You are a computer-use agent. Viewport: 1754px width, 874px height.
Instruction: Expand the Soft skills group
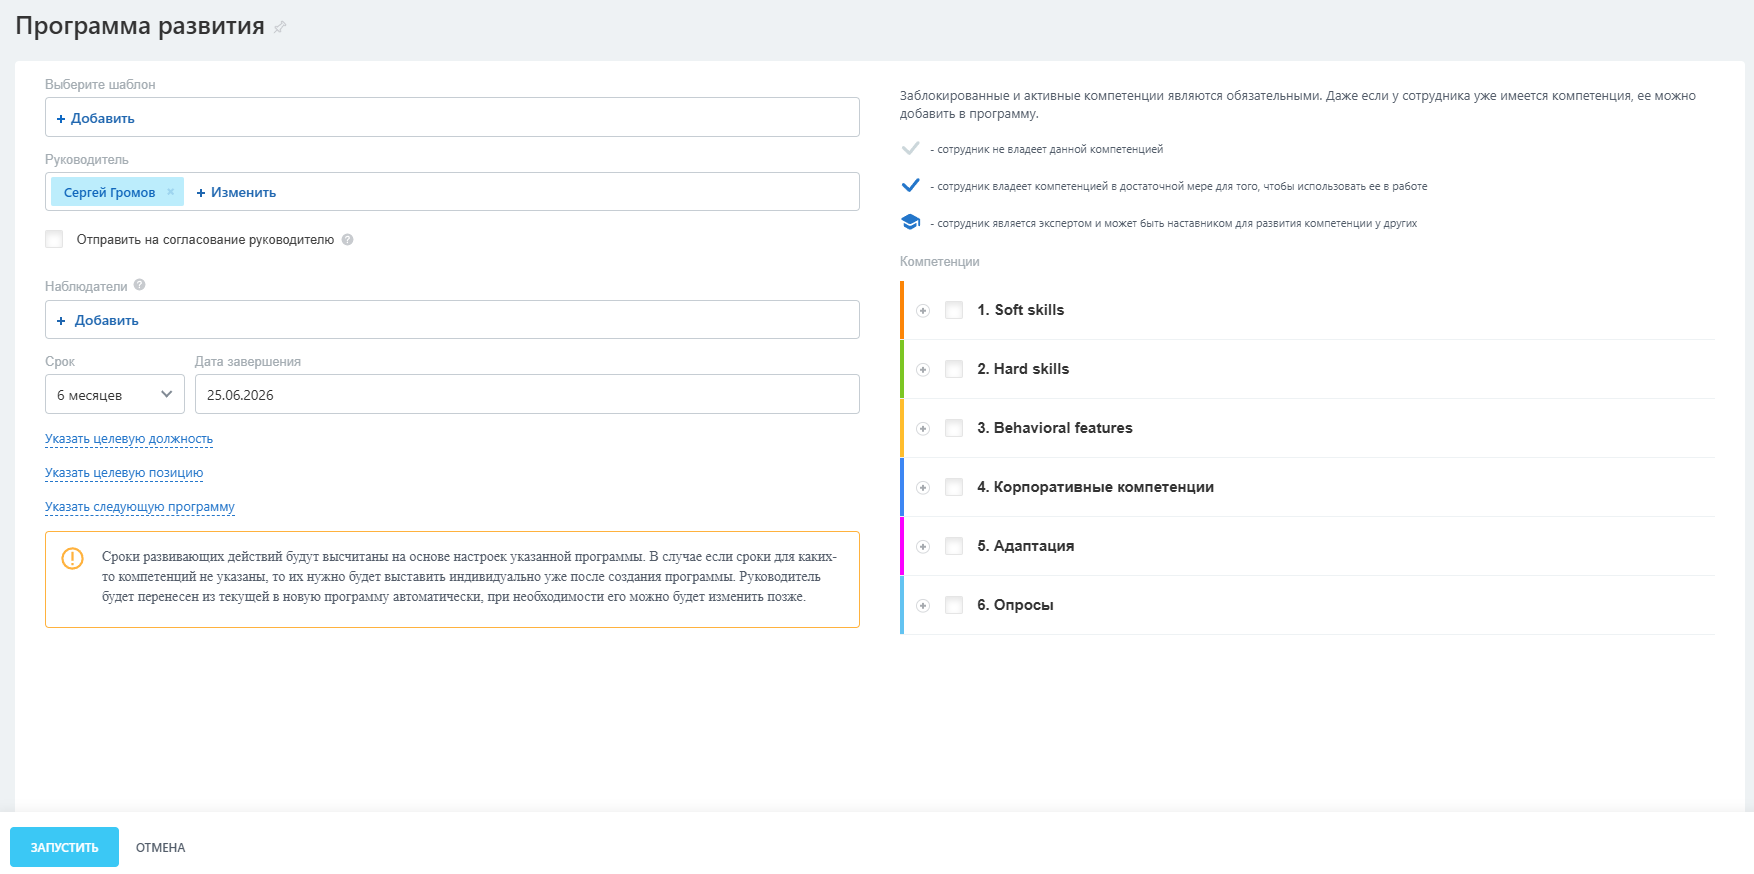click(923, 311)
